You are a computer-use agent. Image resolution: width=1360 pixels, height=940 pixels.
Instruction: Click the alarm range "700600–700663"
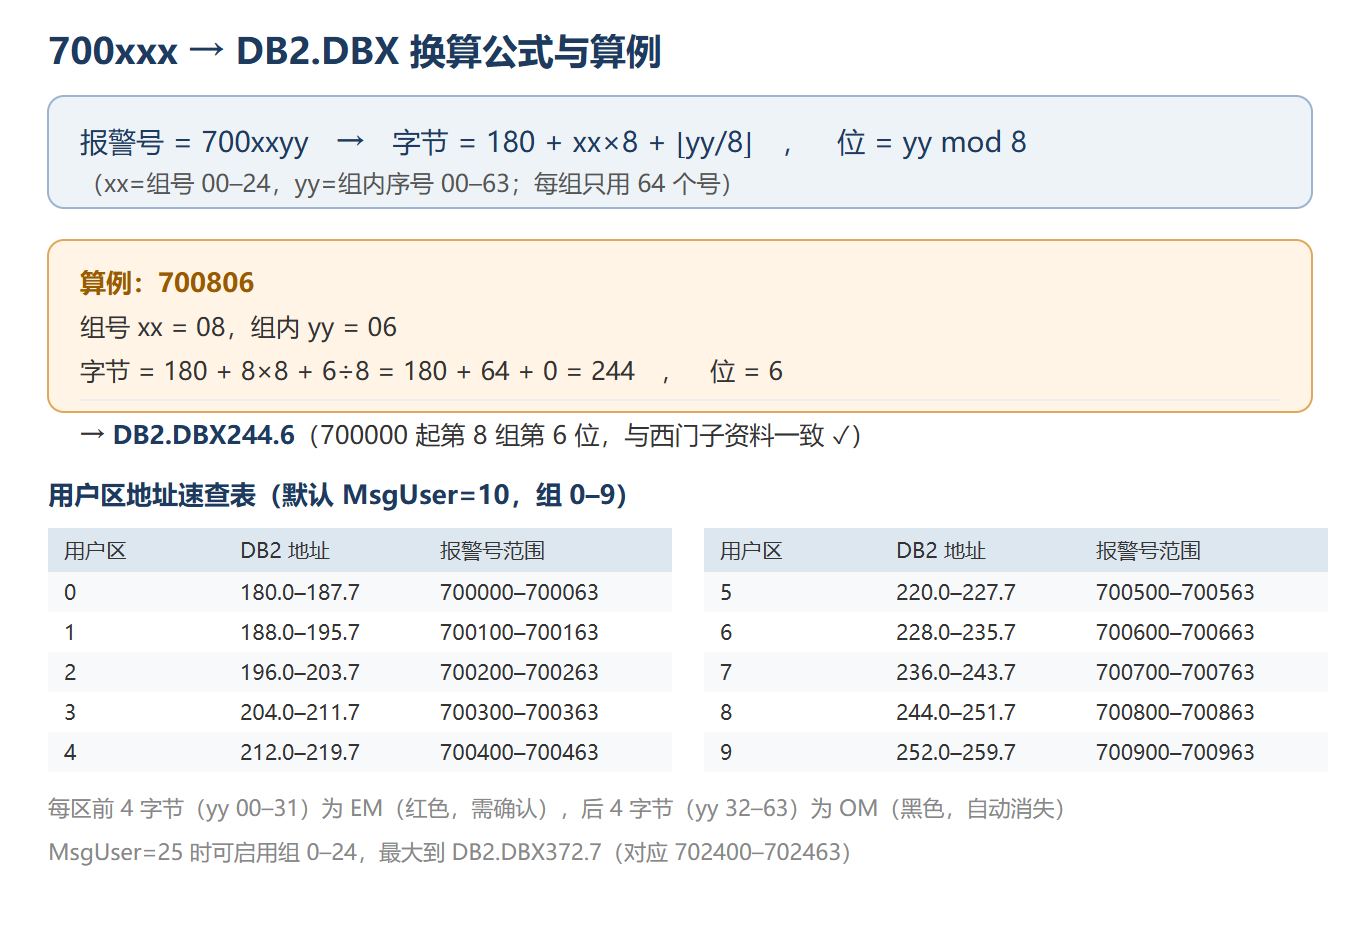1175,632
